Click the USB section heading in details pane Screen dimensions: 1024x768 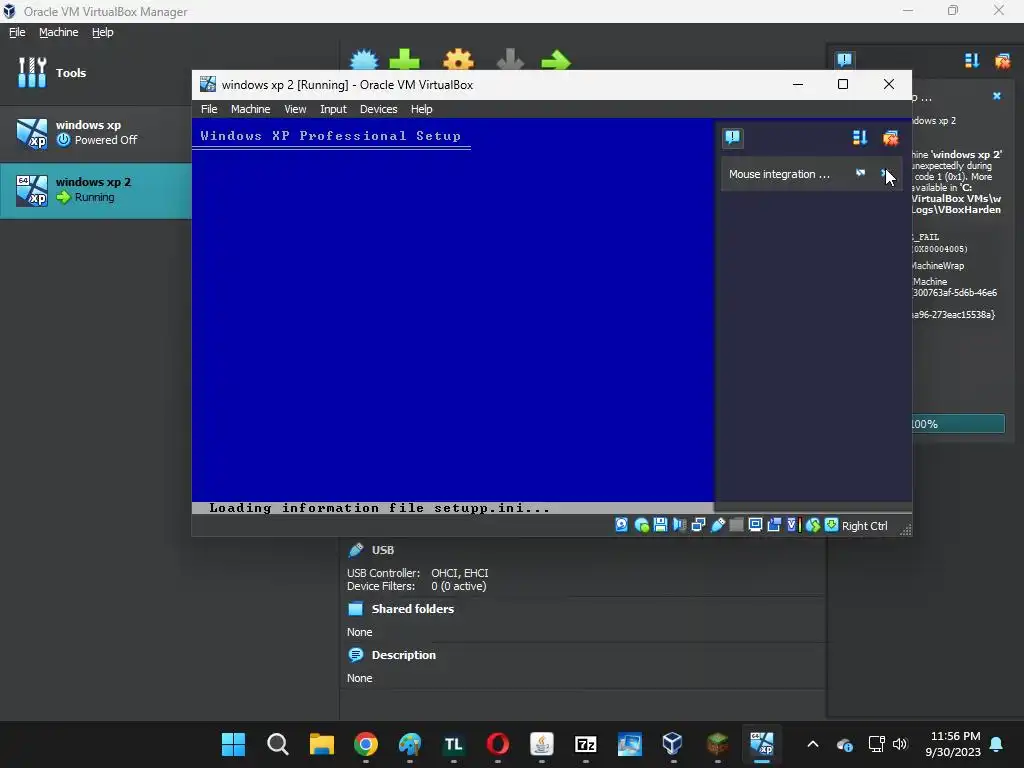coord(383,550)
